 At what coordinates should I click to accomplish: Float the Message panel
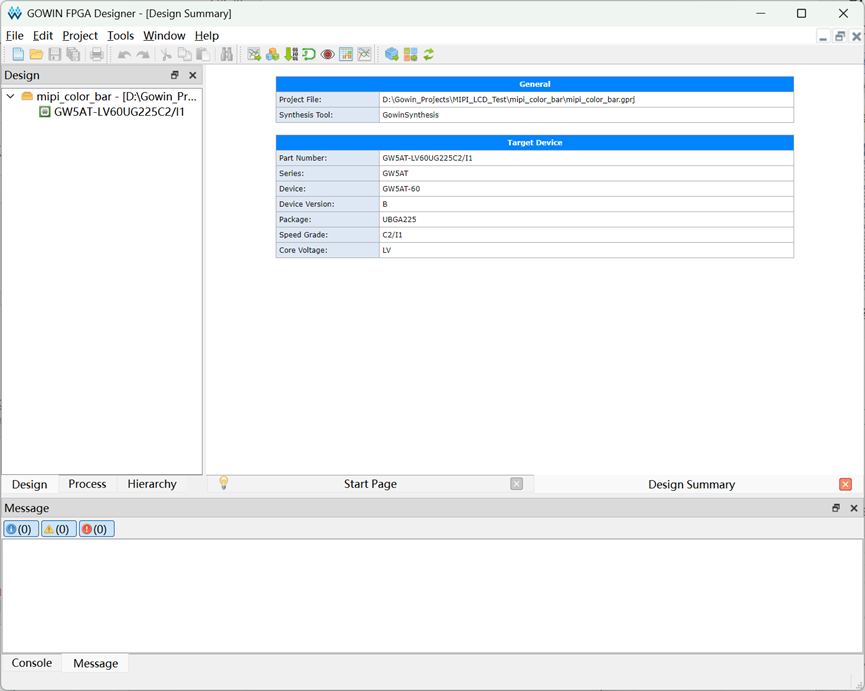[x=836, y=508]
